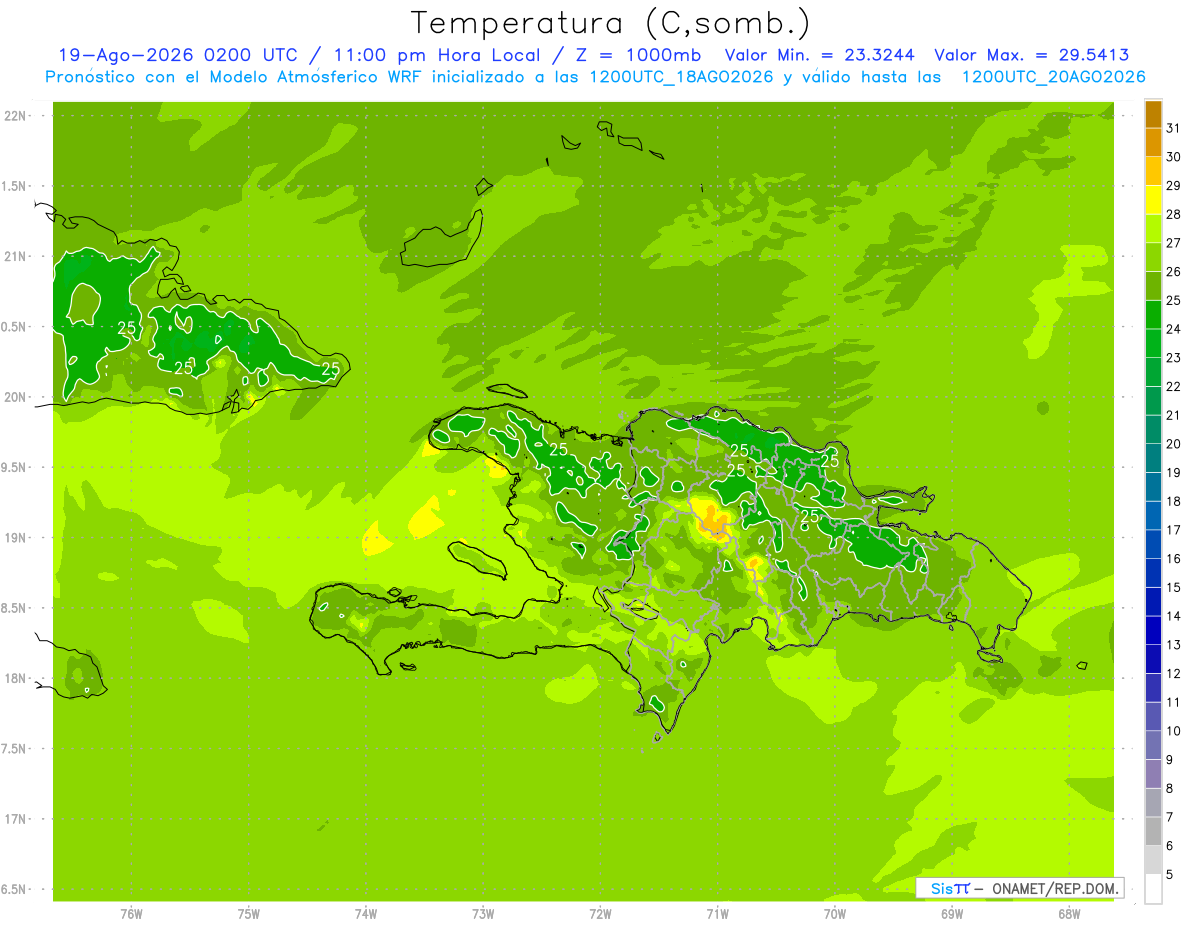Pick the dark orange swatch above 31
The height and width of the screenshot is (927, 1200).
coord(1153,114)
